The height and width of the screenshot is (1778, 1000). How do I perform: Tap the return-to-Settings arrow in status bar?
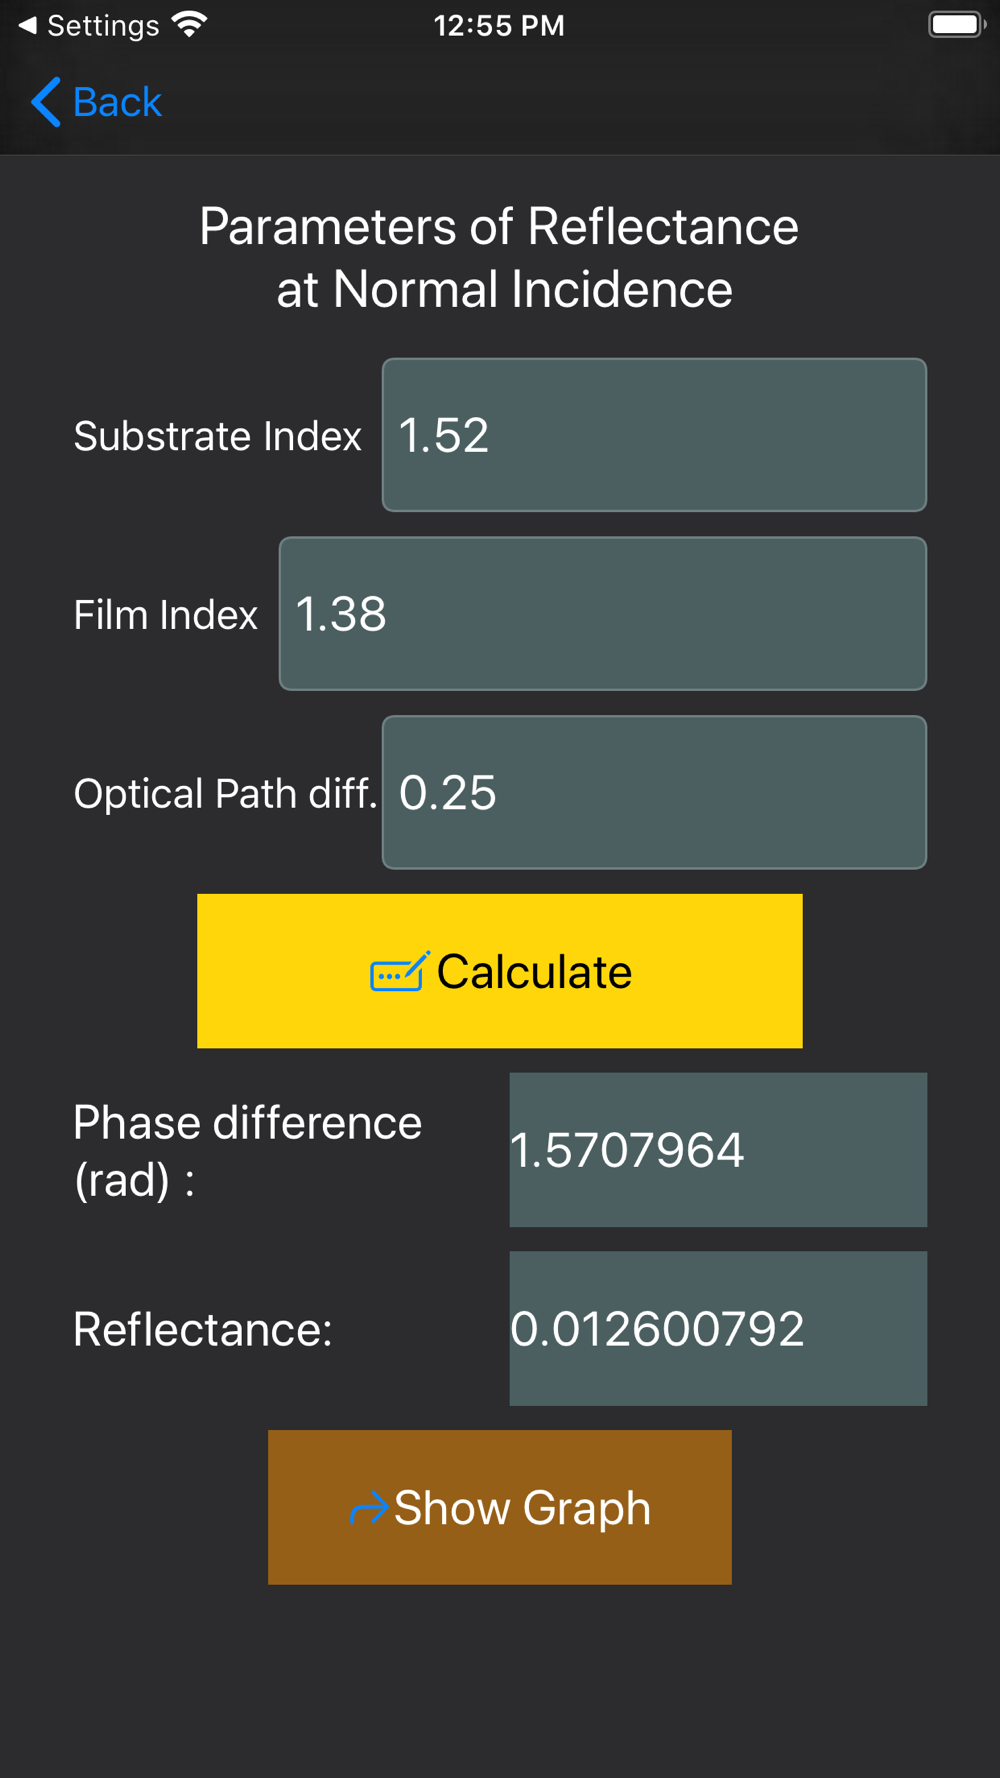coord(28,25)
